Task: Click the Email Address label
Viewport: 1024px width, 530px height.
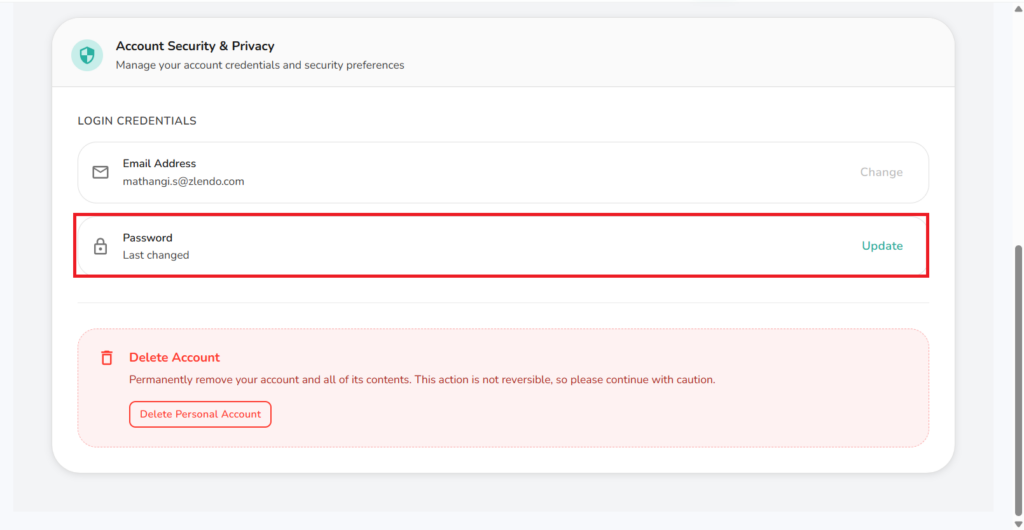Action: [x=159, y=163]
